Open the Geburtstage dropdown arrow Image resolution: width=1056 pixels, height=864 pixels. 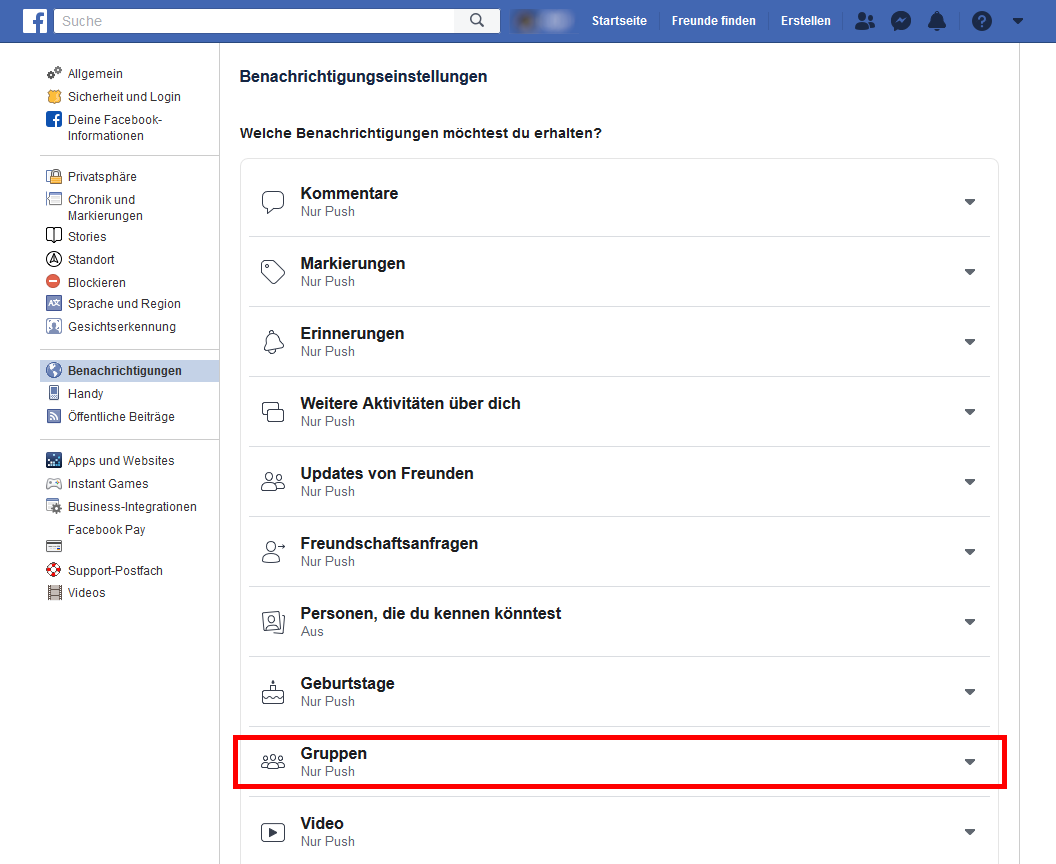pyautogui.click(x=969, y=691)
